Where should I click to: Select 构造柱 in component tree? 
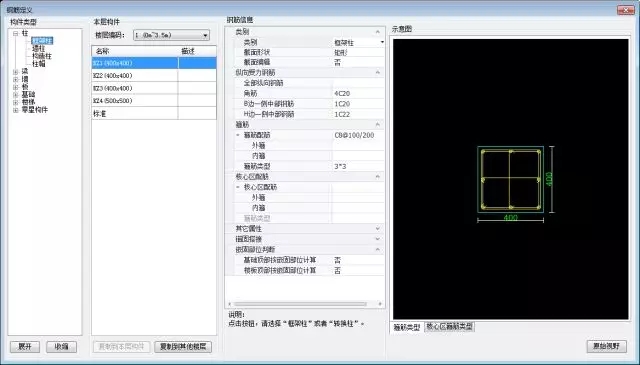pyautogui.click(x=42, y=56)
